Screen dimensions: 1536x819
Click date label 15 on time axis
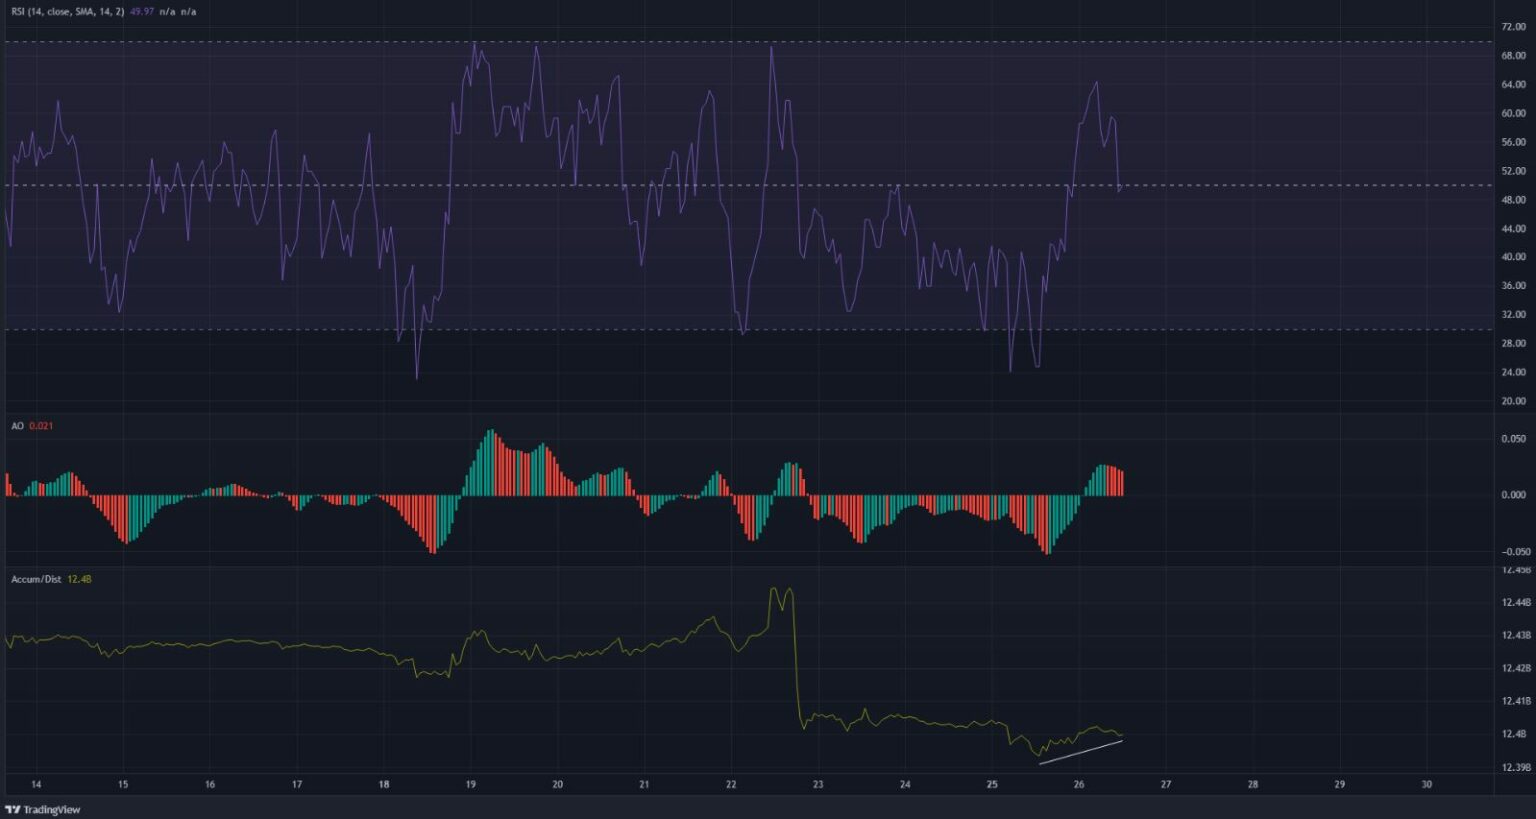(123, 785)
